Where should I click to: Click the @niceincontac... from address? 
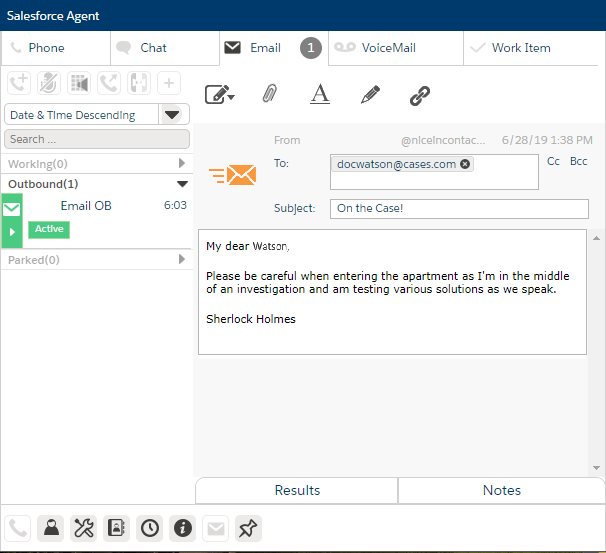[443, 140]
